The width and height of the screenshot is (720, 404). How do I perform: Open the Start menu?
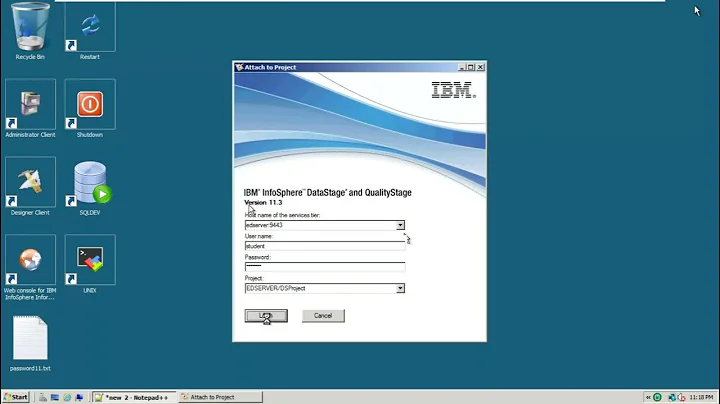pyautogui.click(x=16, y=397)
